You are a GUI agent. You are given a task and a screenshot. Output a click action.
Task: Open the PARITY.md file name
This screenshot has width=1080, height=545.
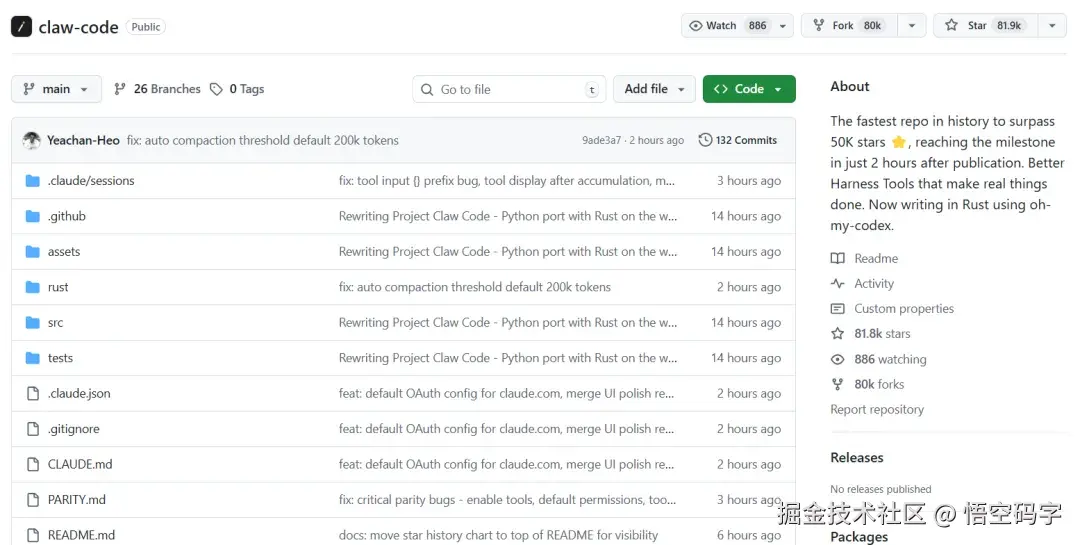click(76, 500)
